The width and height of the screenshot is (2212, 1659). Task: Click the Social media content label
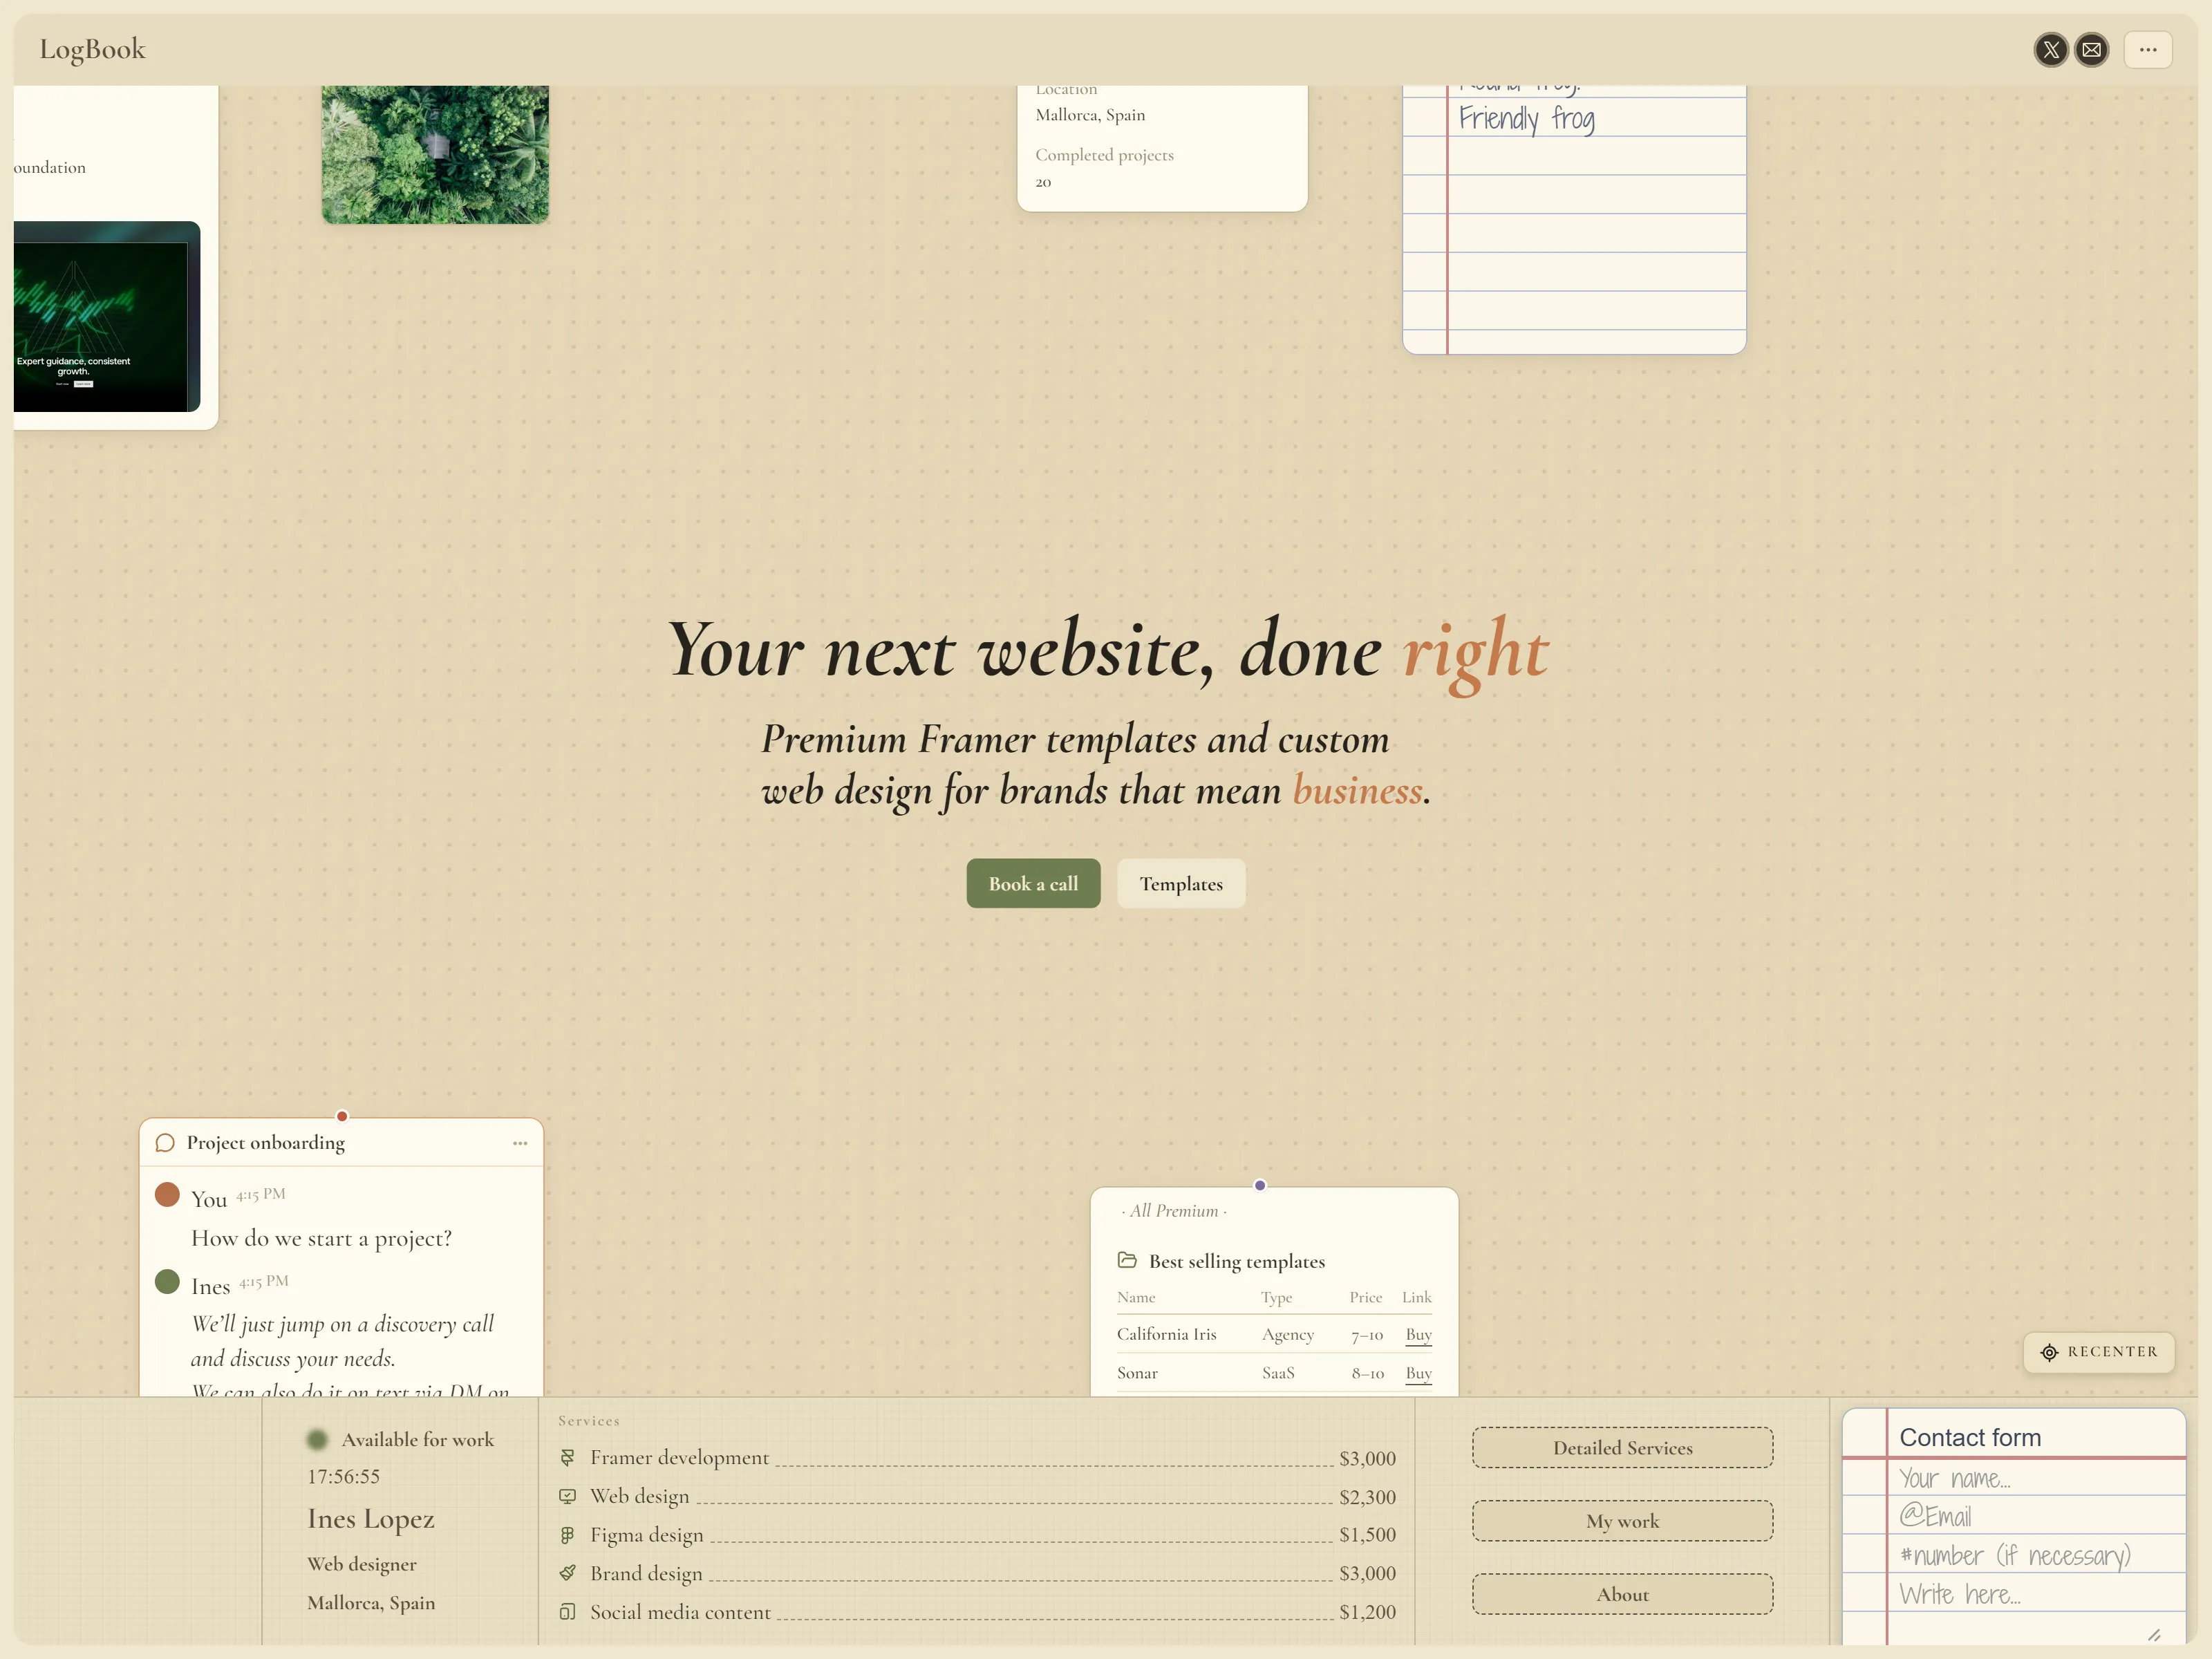[x=680, y=1612]
